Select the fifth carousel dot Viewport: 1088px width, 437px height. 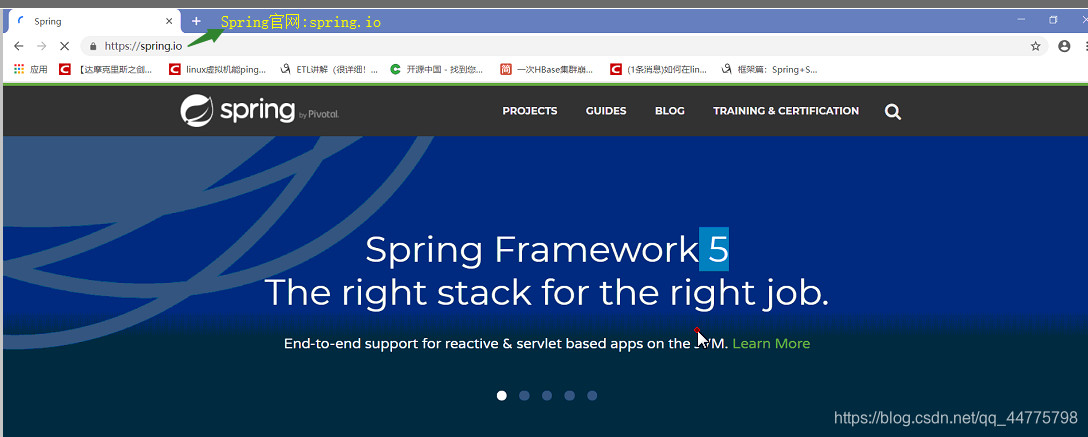pos(592,395)
